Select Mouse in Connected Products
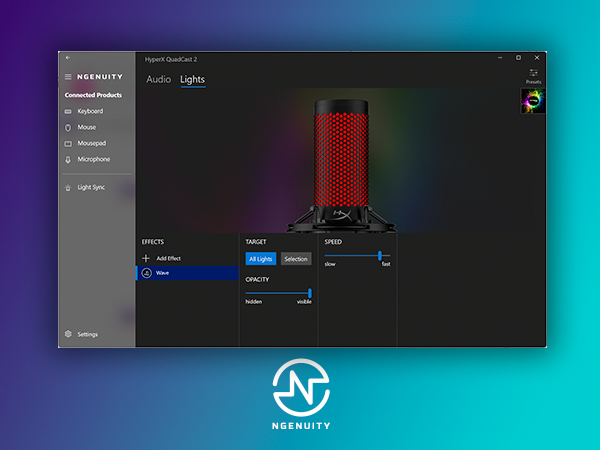Screen dimensions: 600x450 click(x=87, y=127)
